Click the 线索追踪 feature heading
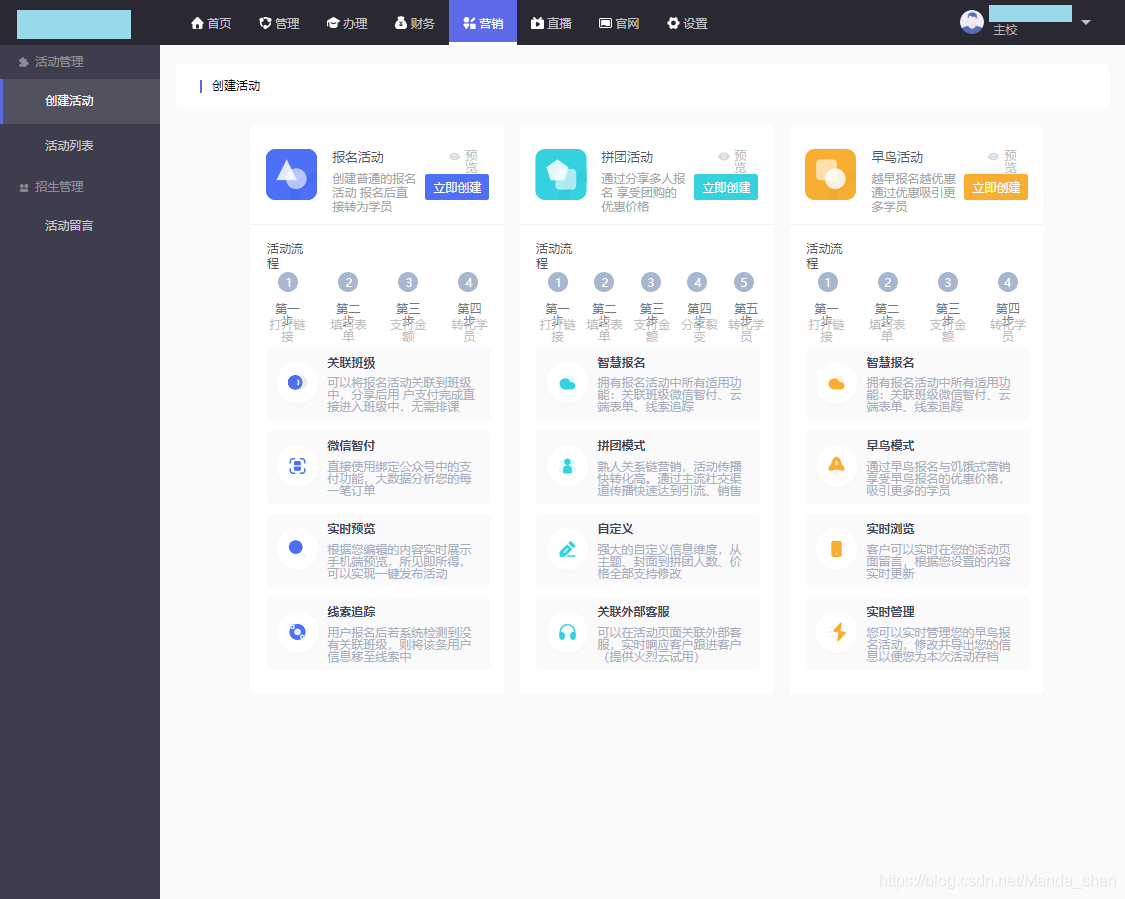The width and height of the screenshot is (1125, 899). coord(351,612)
